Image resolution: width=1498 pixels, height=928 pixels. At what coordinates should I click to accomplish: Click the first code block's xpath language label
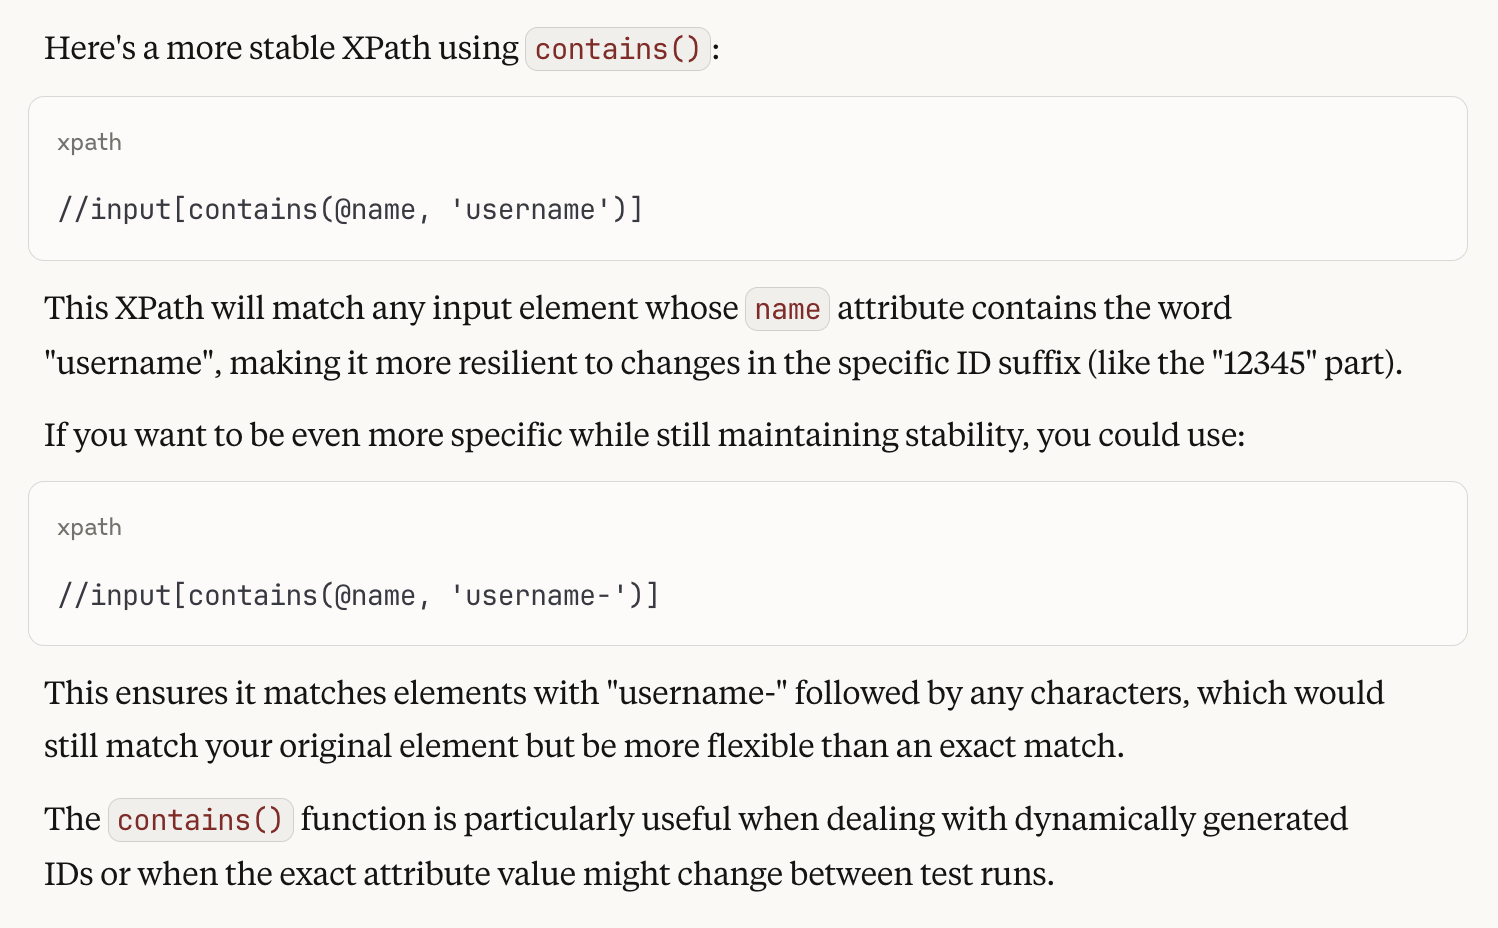coord(89,143)
